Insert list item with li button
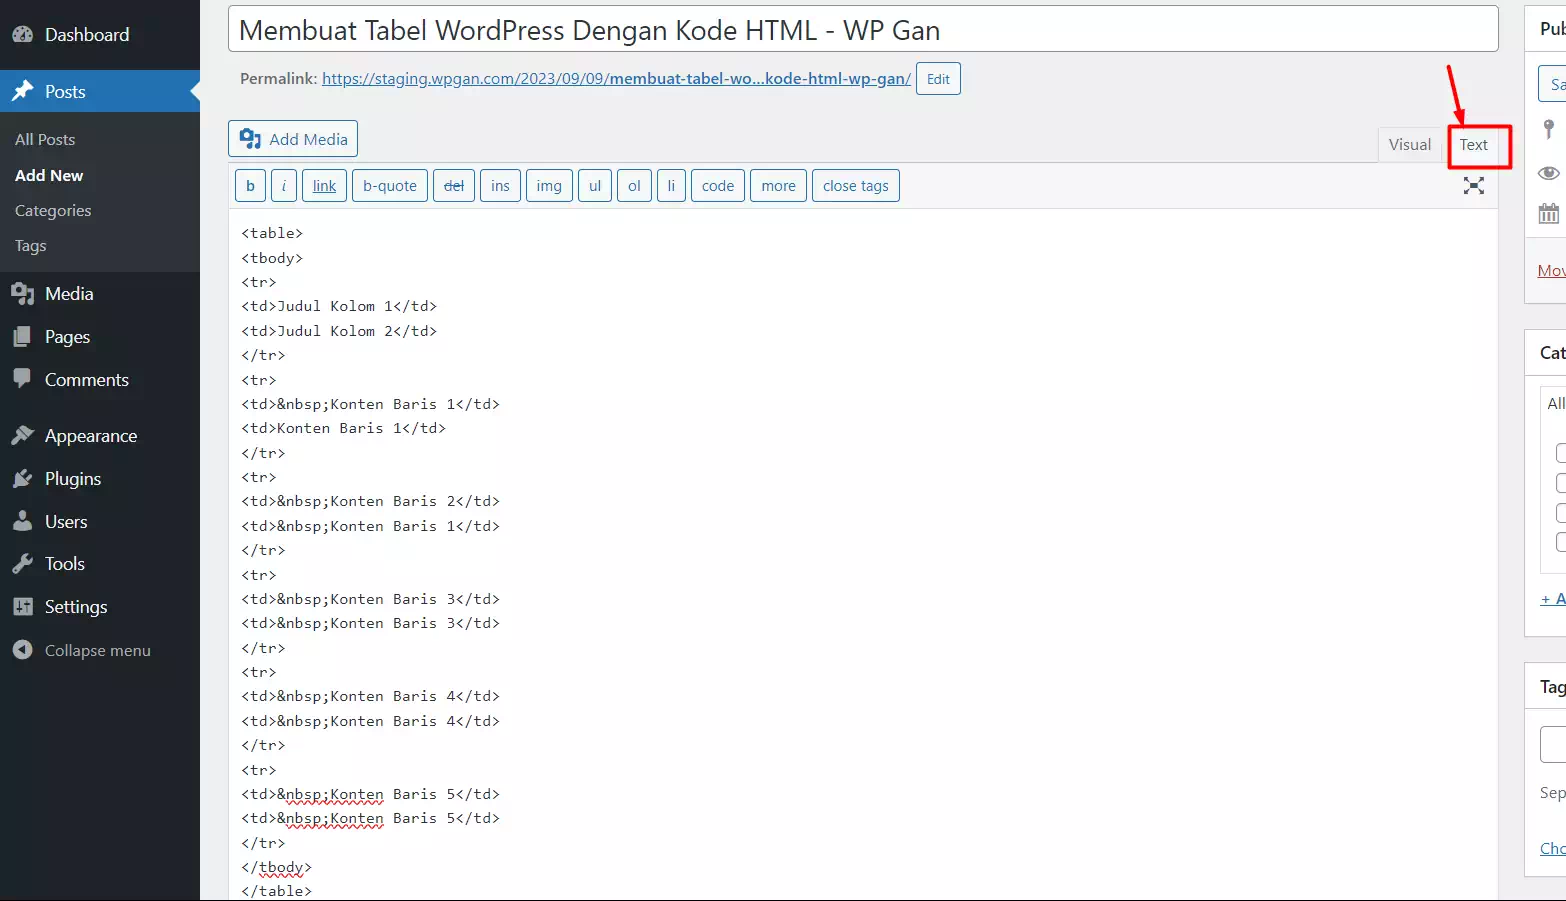Image resolution: width=1566 pixels, height=901 pixels. click(x=671, y=186)
